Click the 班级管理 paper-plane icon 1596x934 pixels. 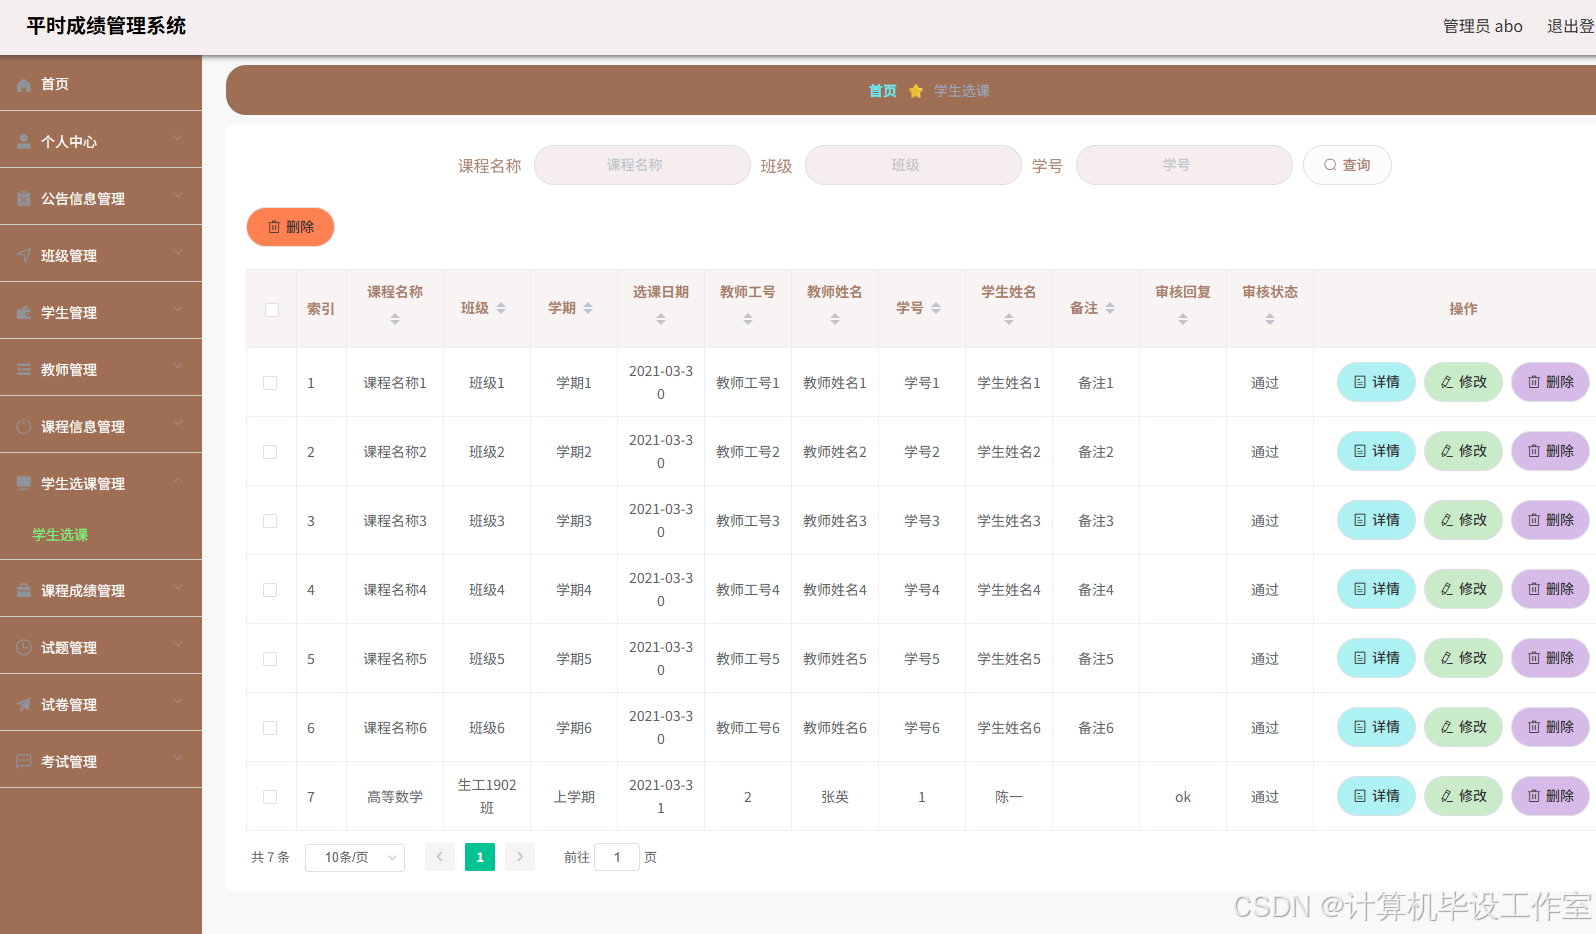[x=24, y=256]
